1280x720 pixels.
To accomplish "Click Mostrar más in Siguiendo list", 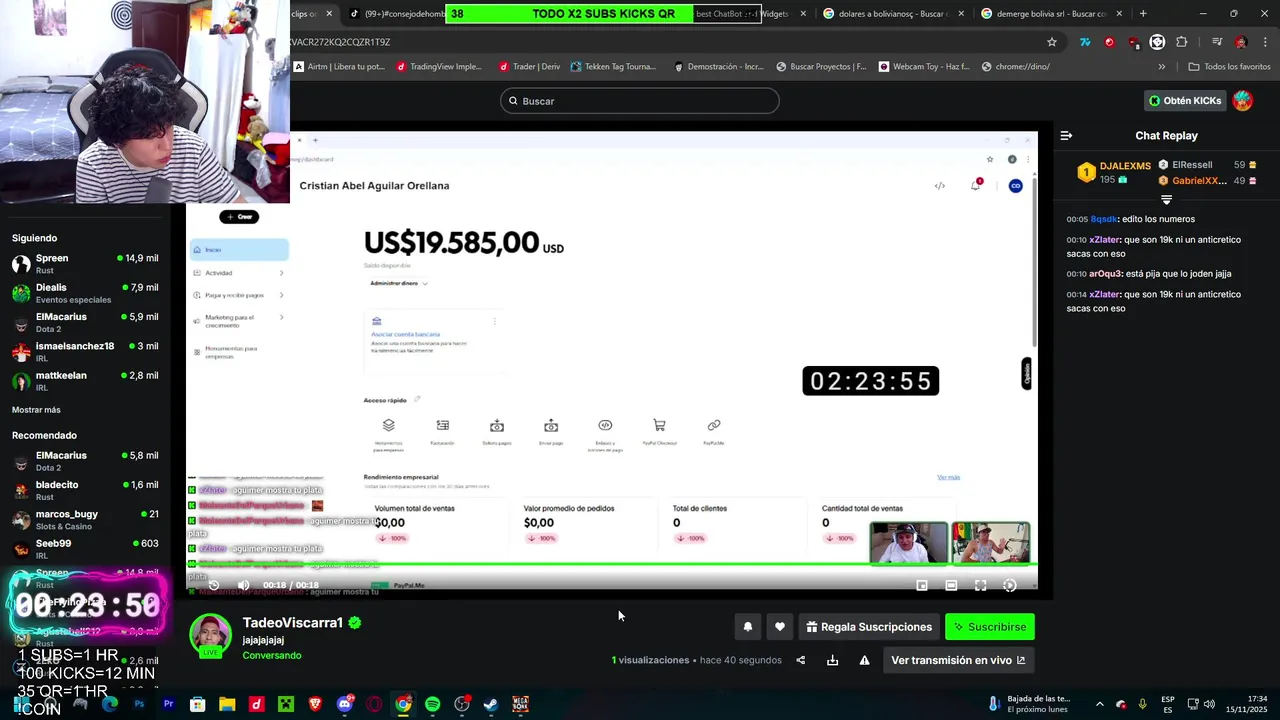I will click(36, 410).
